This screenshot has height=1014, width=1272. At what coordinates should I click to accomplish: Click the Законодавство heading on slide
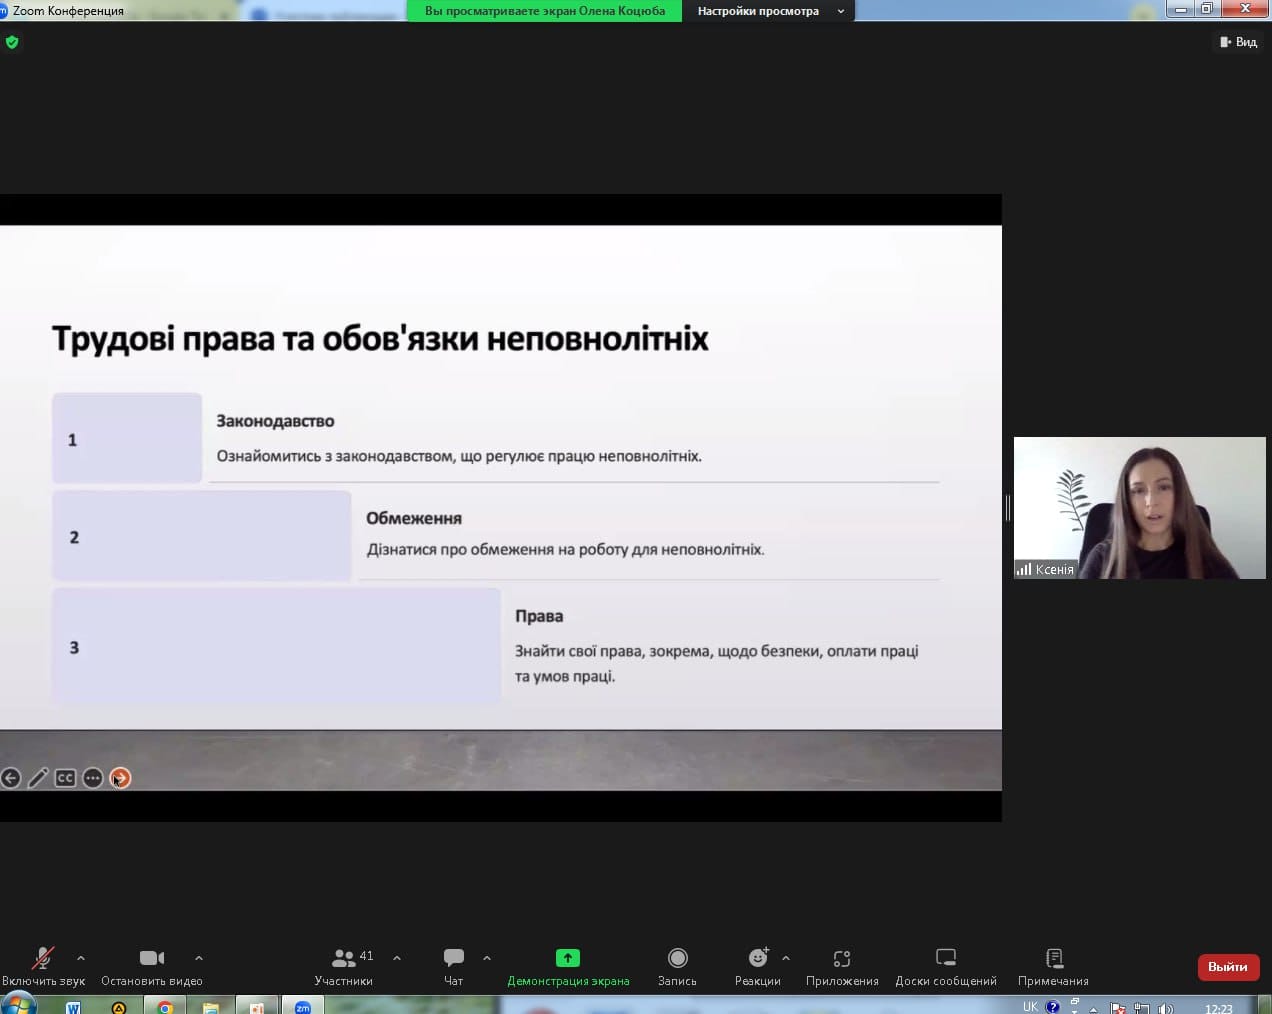tap(275, 421)
